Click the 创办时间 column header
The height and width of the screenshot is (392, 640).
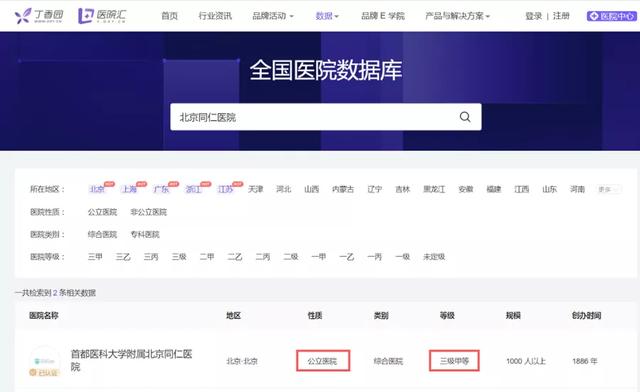click(x=587, y=315)
